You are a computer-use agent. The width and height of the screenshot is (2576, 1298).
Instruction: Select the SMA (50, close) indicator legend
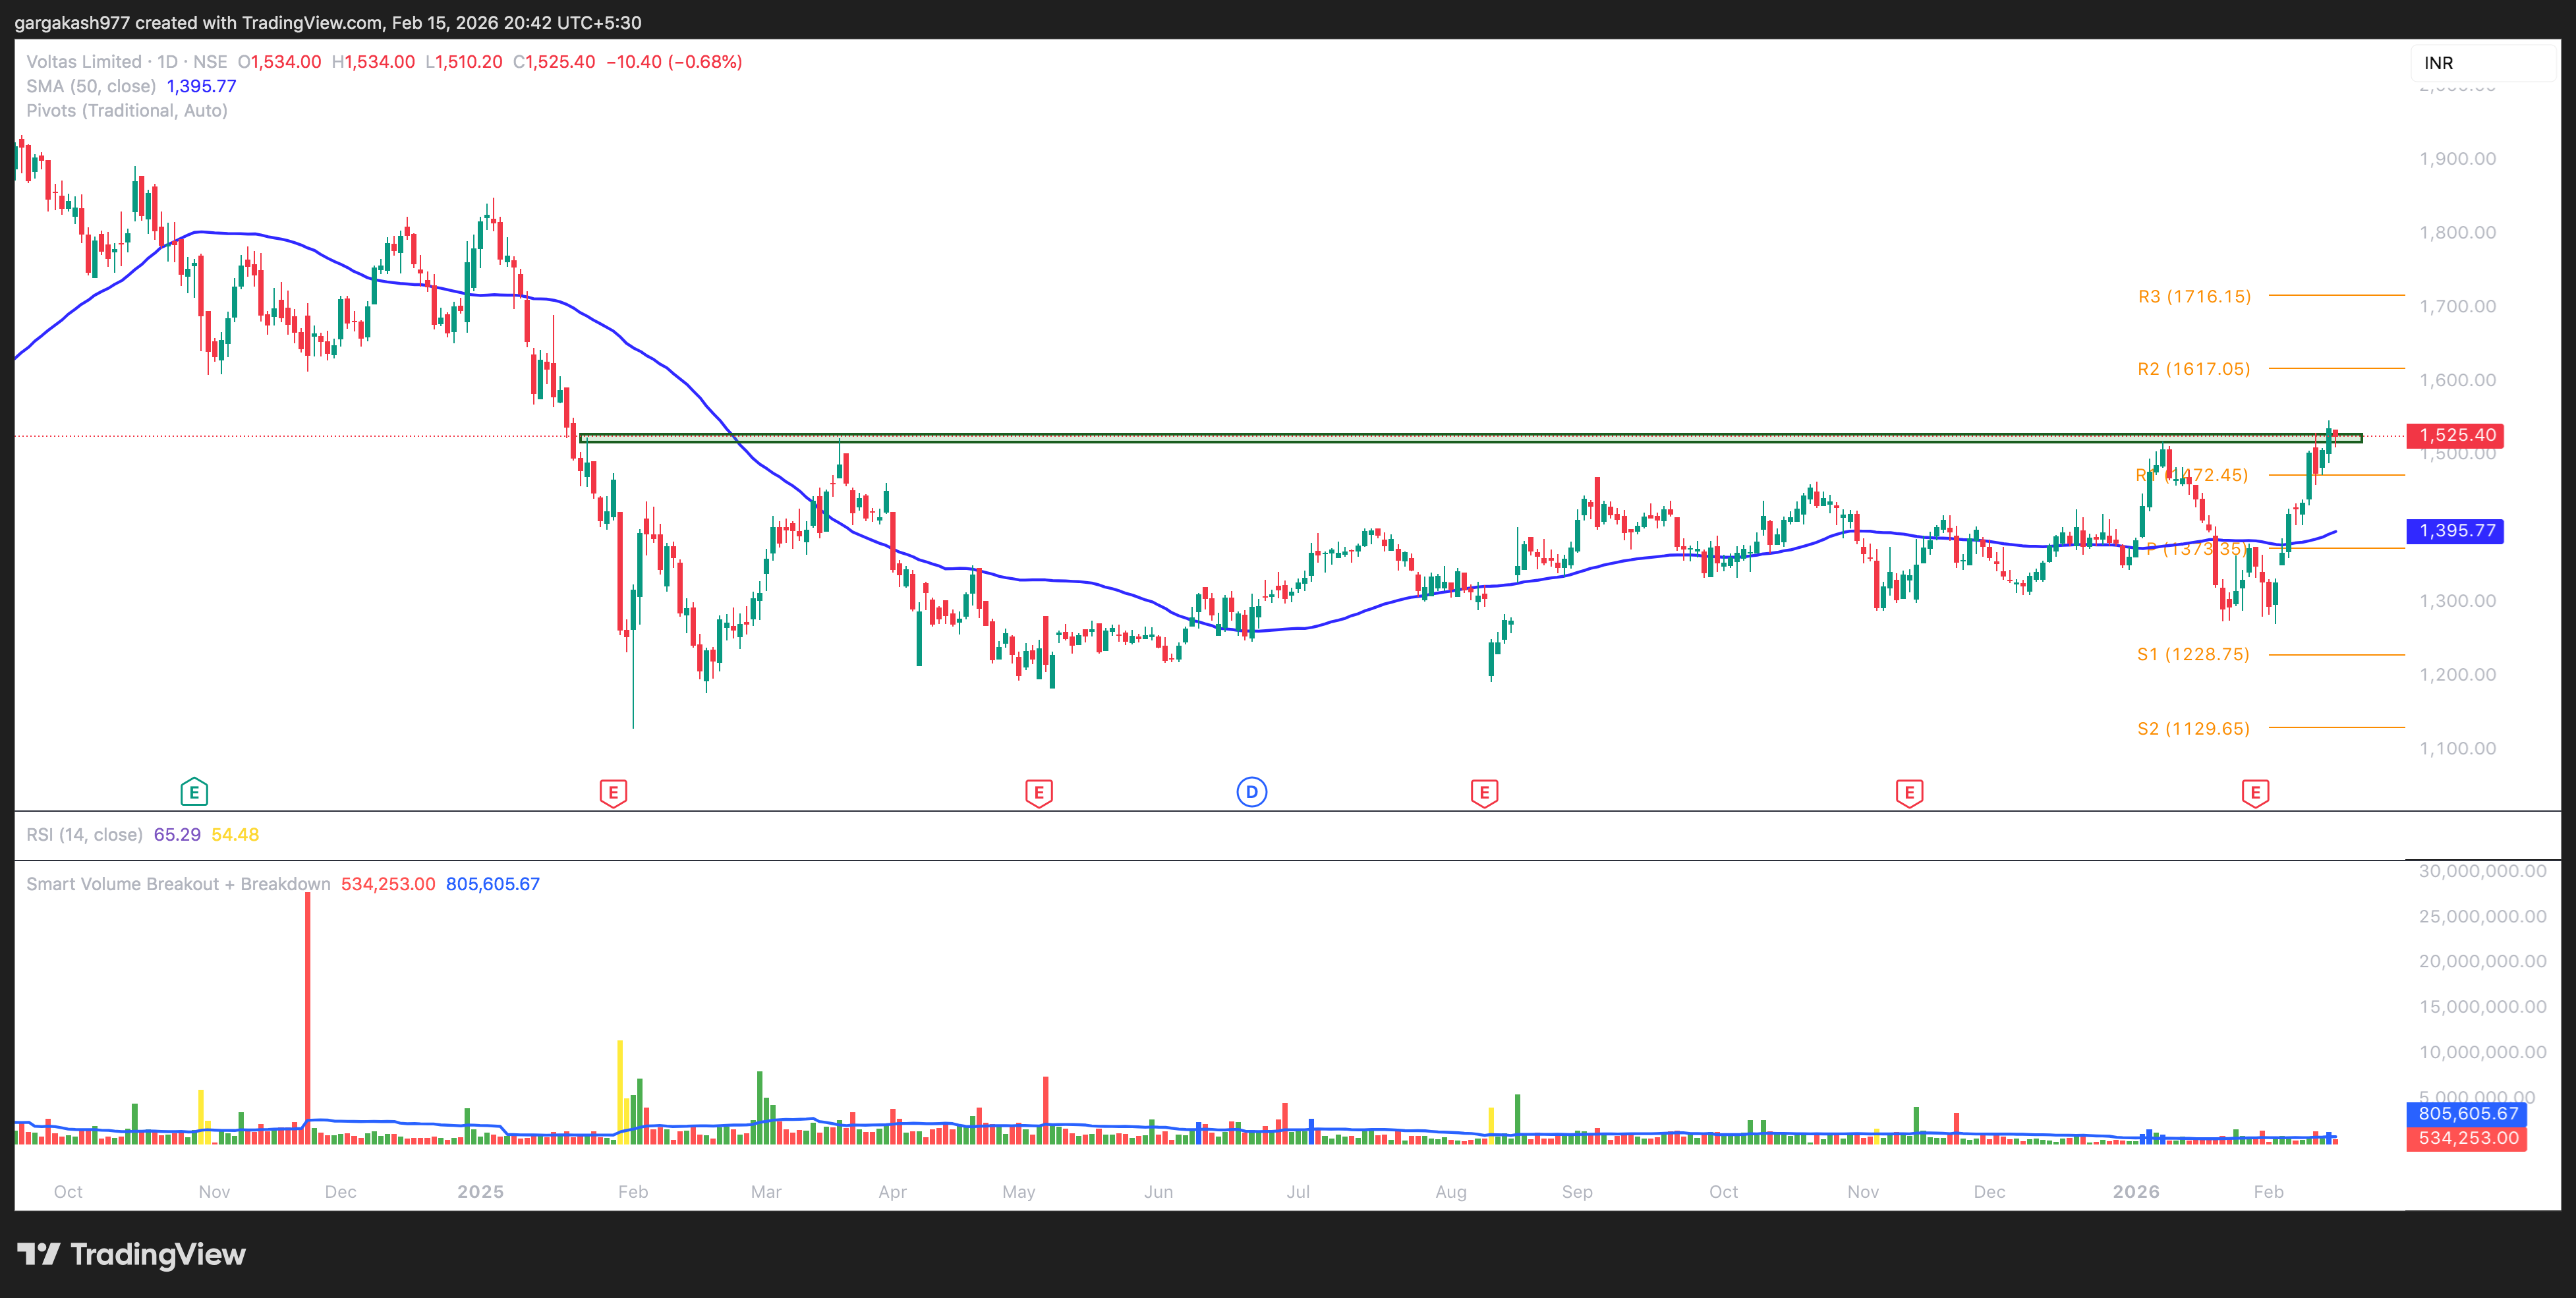tap(92, 86)
